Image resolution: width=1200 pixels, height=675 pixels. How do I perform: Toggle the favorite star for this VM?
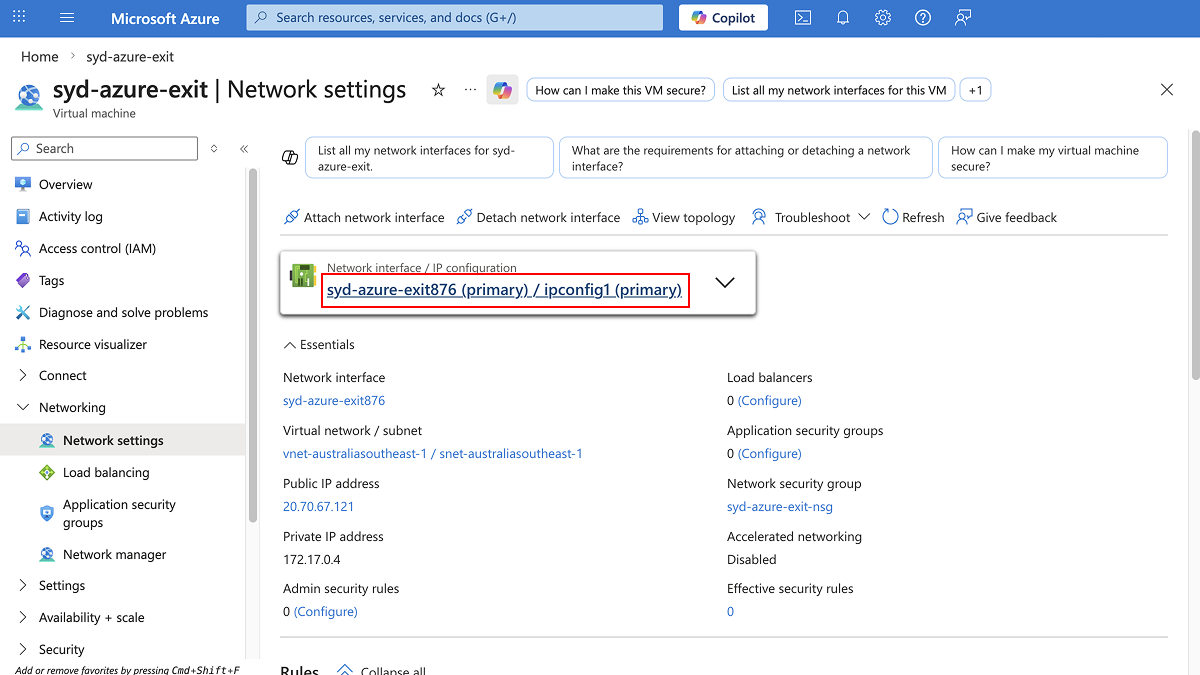tap(437, 89)
